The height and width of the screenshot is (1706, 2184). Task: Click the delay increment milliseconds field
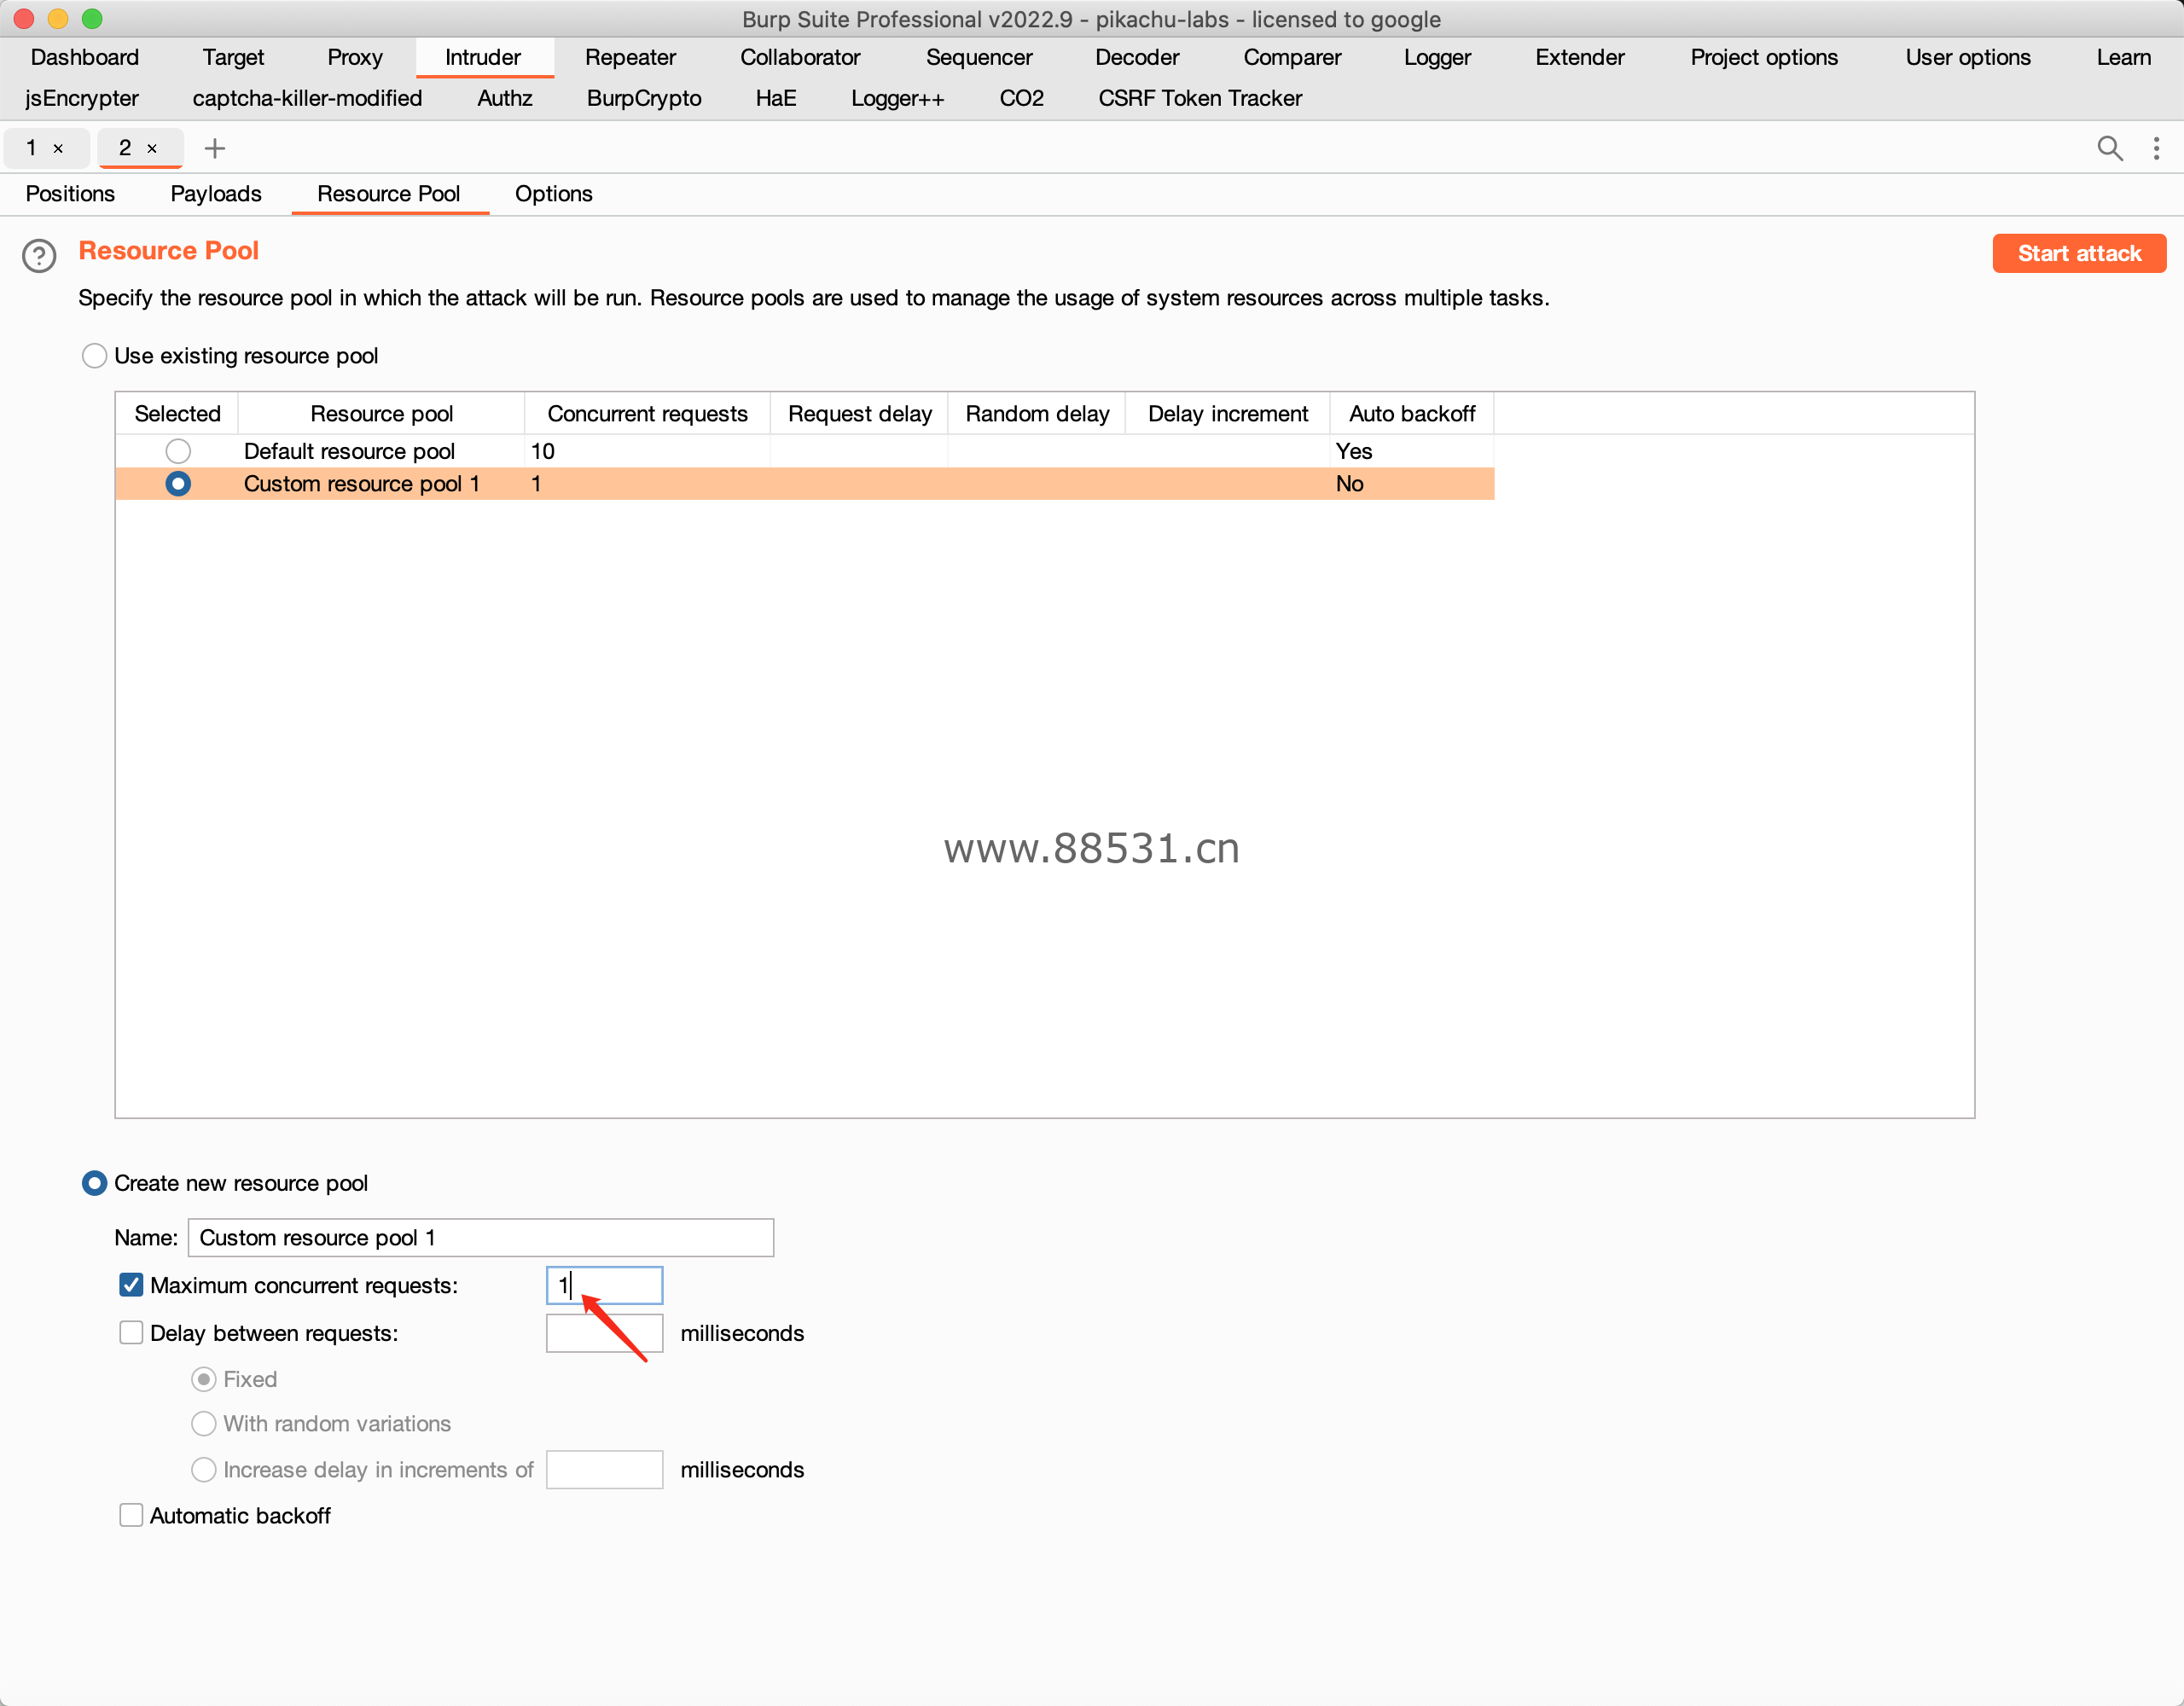[604, 1469]
